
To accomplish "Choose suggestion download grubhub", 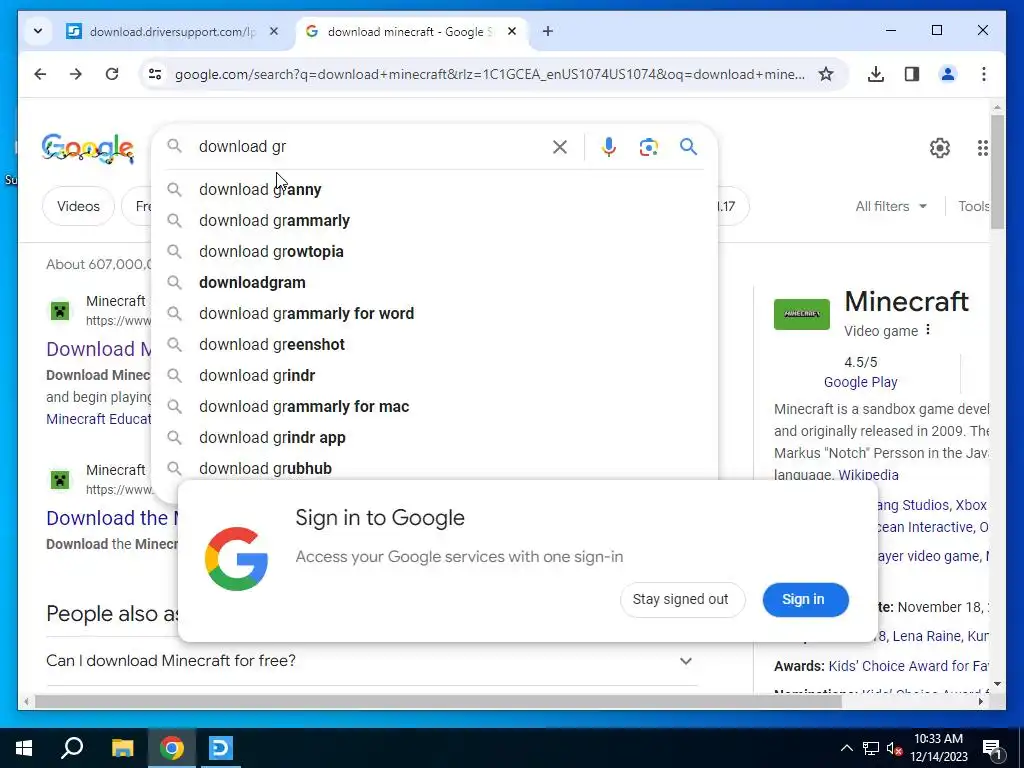I will coord(434,468).
